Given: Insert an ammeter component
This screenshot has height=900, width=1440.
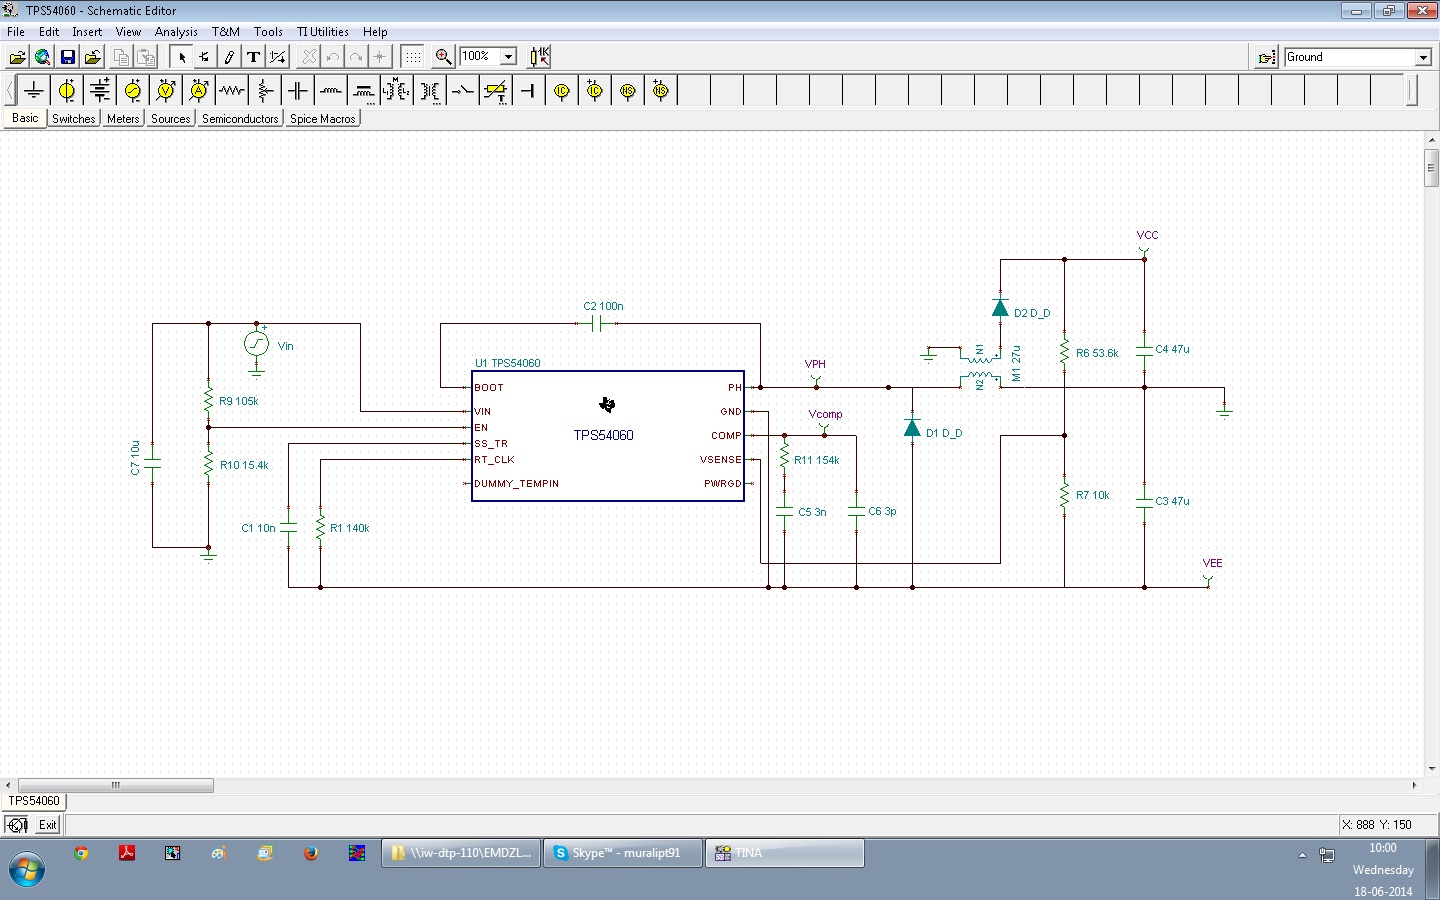Looking at the screenshot, I should click(199, 91).
